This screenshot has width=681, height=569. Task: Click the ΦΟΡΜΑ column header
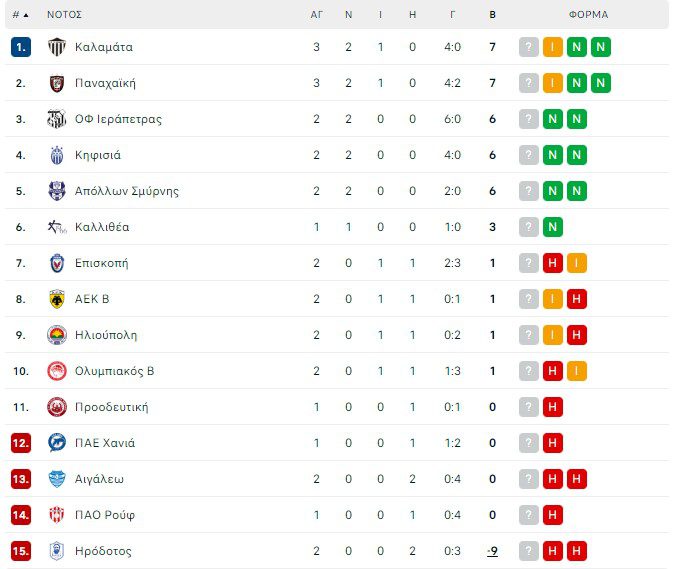coord(588,15)
